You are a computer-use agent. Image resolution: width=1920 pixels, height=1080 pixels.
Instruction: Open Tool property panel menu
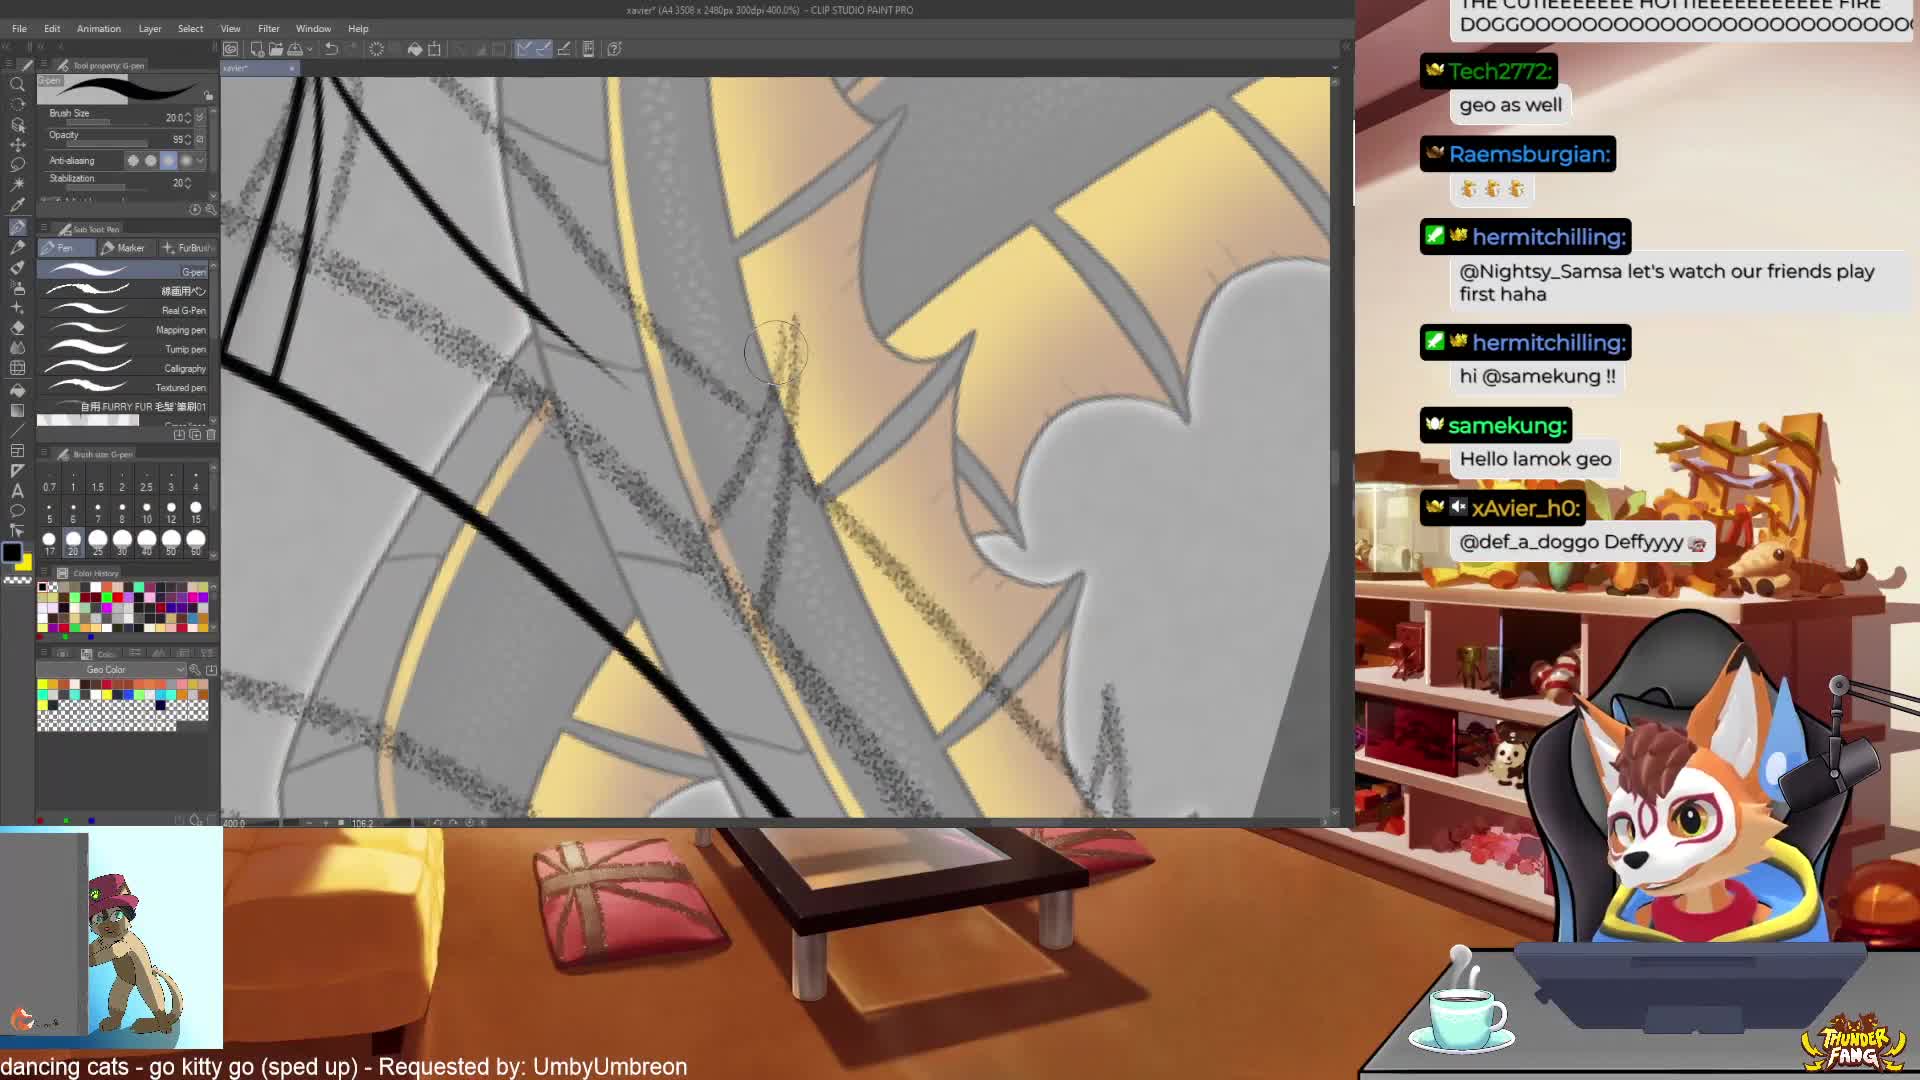click(44, 66)
